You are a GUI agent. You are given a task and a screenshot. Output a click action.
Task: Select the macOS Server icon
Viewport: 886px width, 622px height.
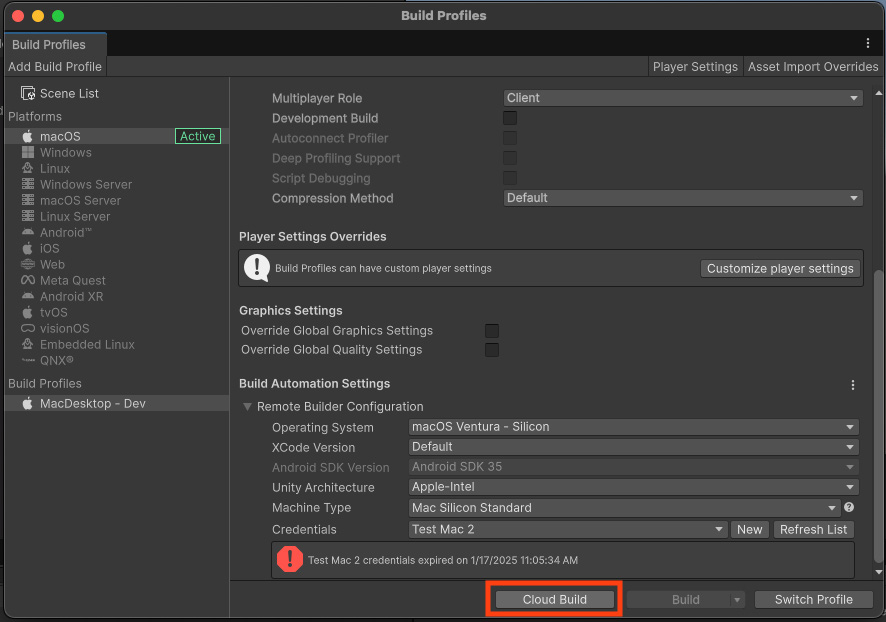click(28, 200)
